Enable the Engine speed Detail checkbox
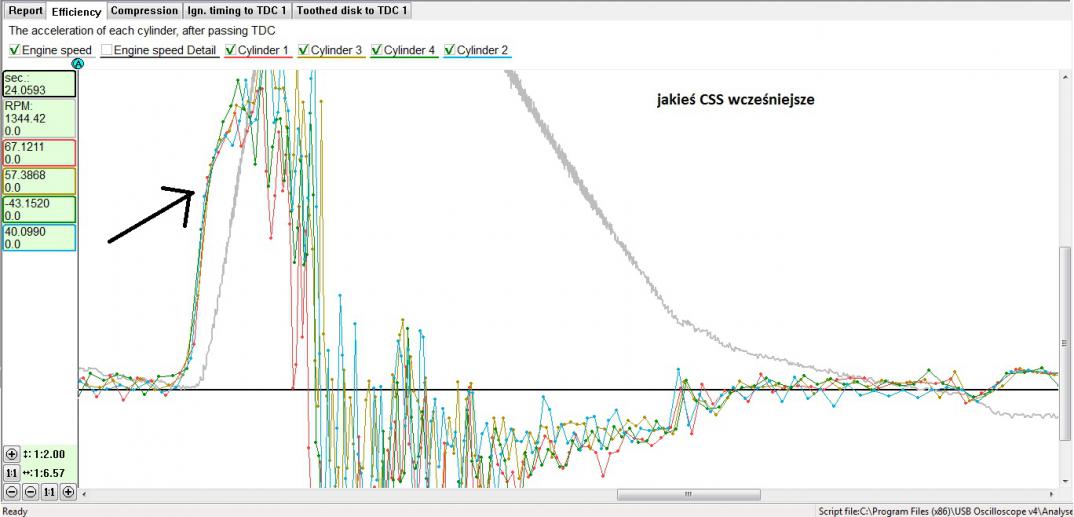1074x517 pixels. 107,50
